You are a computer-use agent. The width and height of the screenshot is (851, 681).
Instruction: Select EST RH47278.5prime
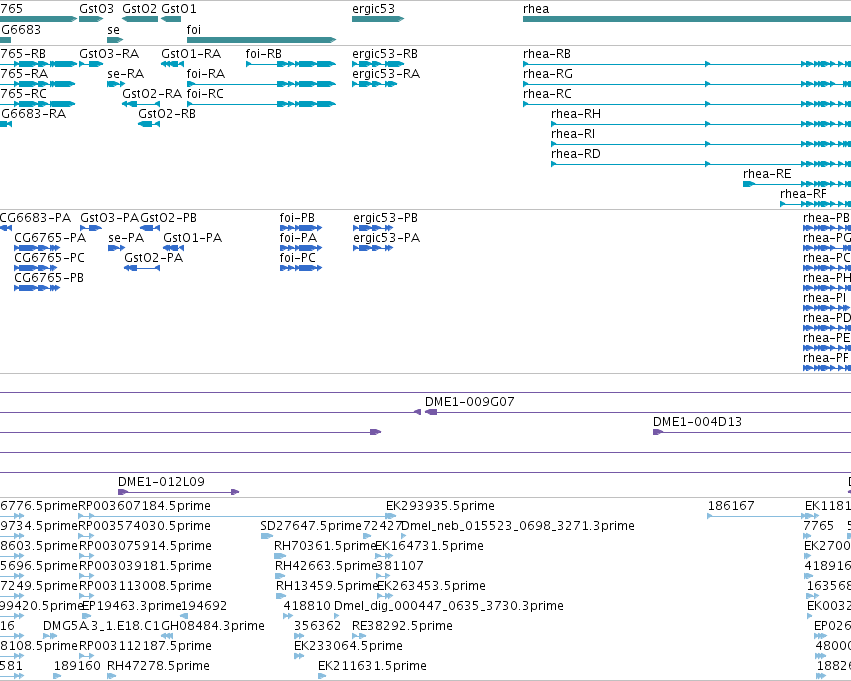tap(112, 676)
